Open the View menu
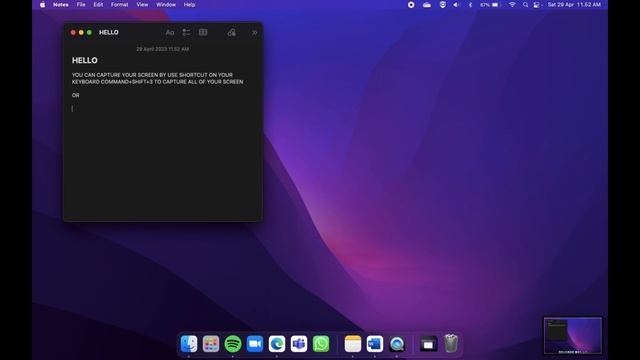 coord(142,4)
